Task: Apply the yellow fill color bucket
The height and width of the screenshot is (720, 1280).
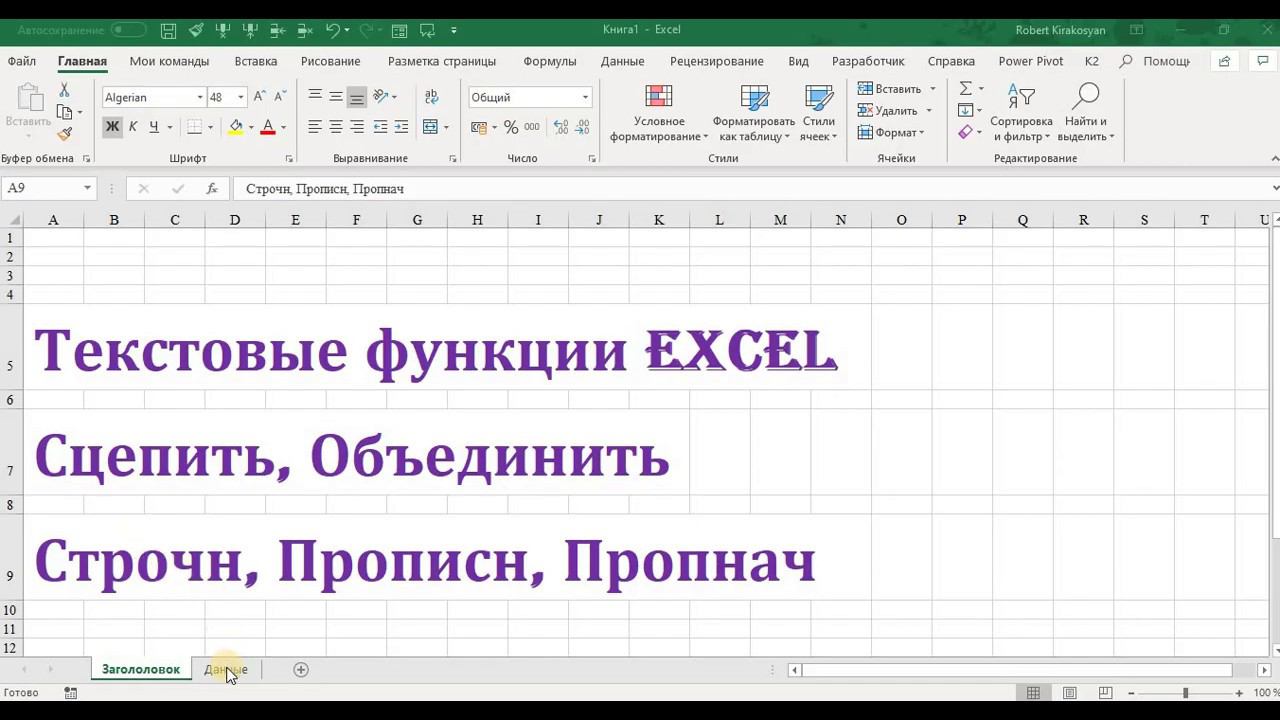Action: (x=236, y=127)
